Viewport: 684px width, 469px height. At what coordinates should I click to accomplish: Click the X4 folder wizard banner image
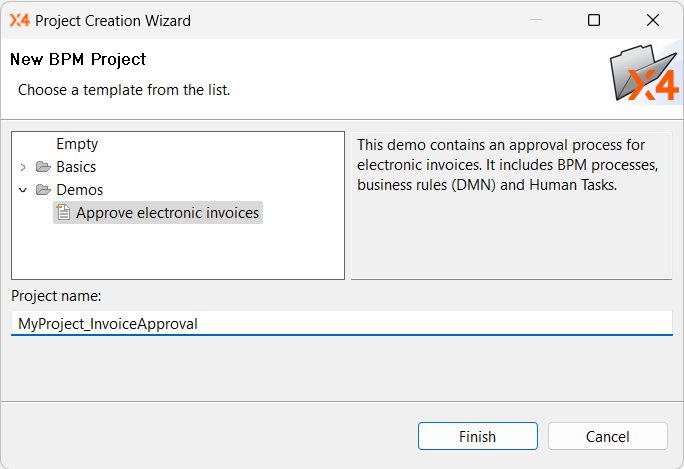coord(644,74)
